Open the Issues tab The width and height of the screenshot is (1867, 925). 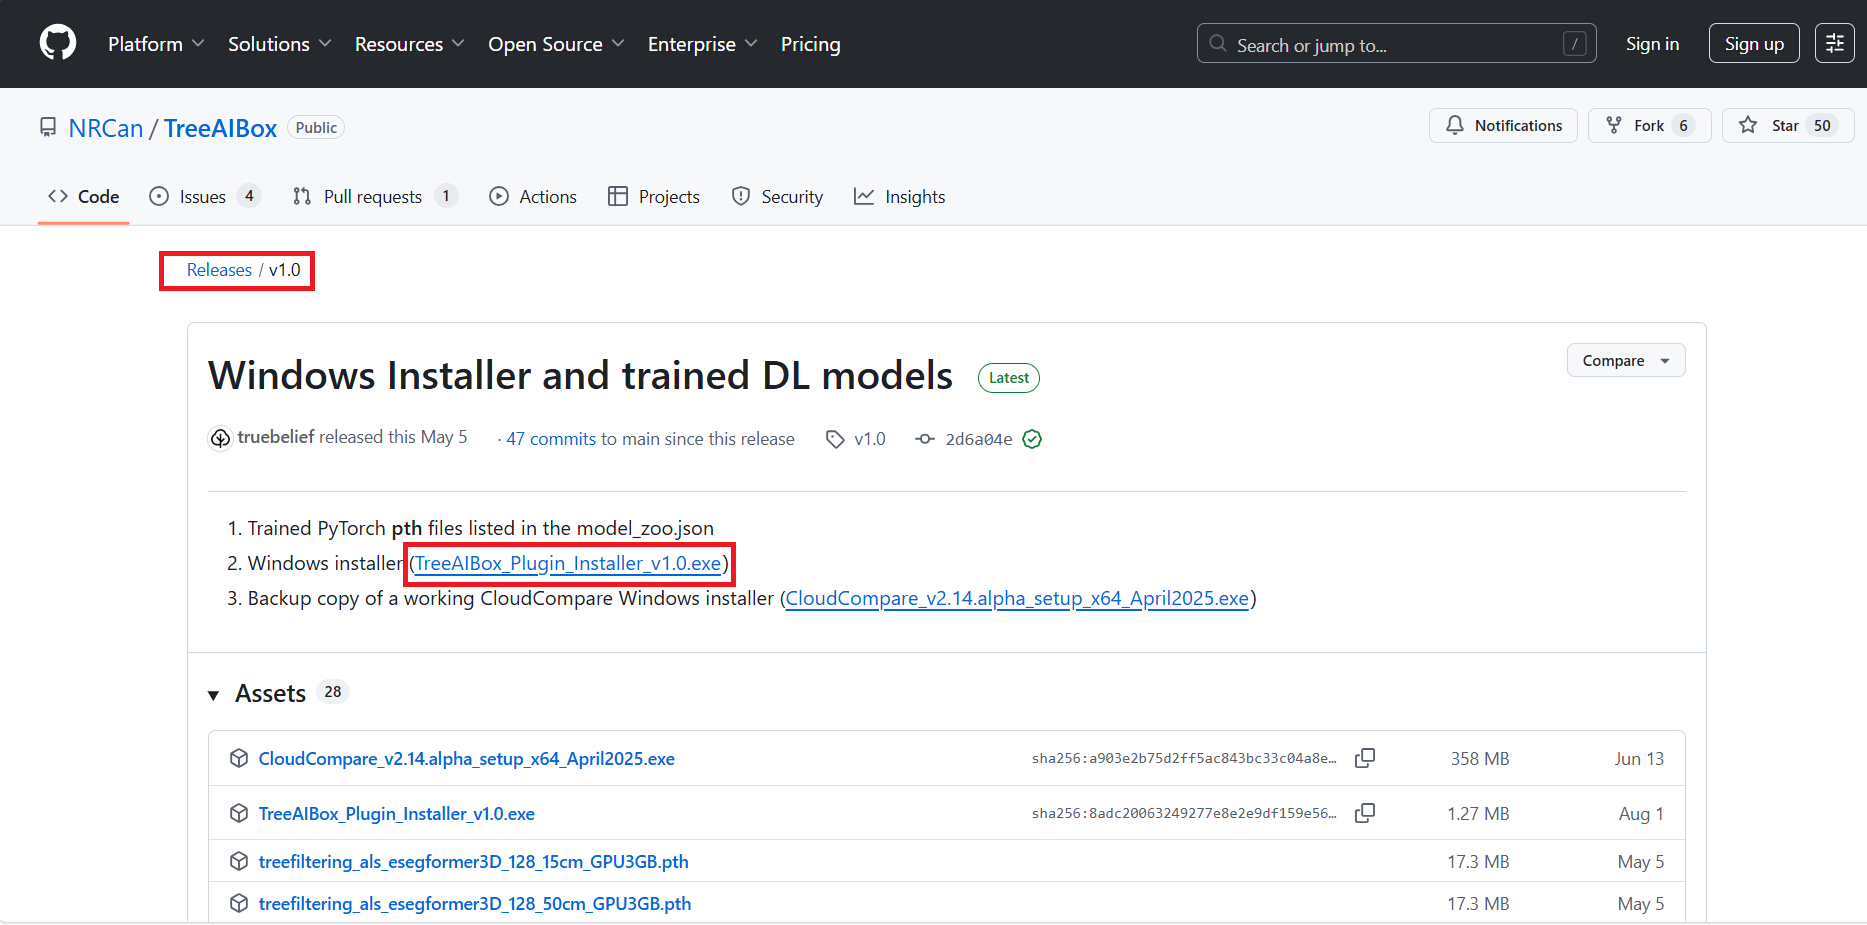coord(204,196)
